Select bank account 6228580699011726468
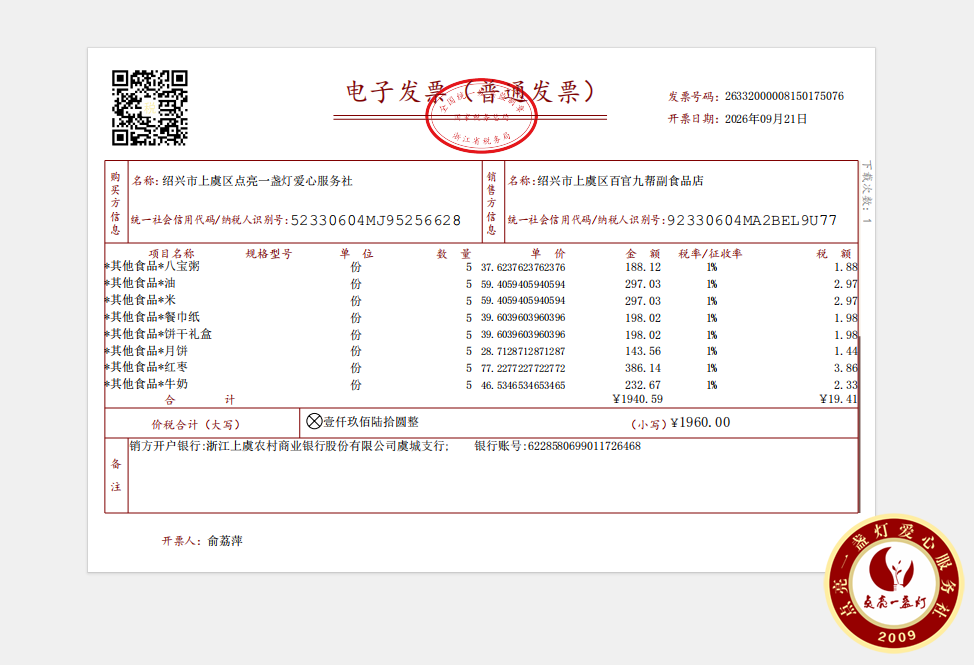 click(584, 446)
